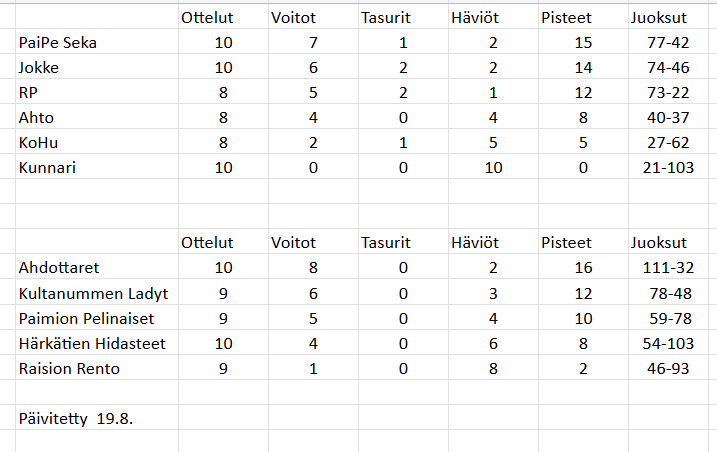Click the Jokke team name cell
Screen dimensions: 717x452
97,67
